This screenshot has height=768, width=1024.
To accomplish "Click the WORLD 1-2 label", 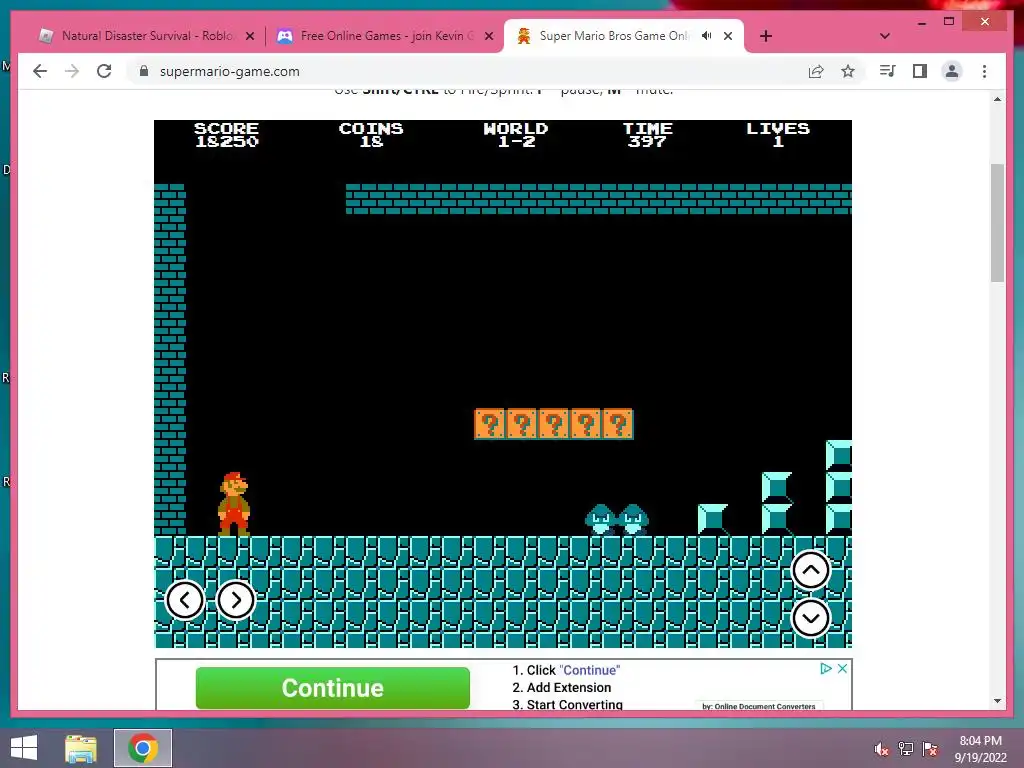I will point(516,135).
